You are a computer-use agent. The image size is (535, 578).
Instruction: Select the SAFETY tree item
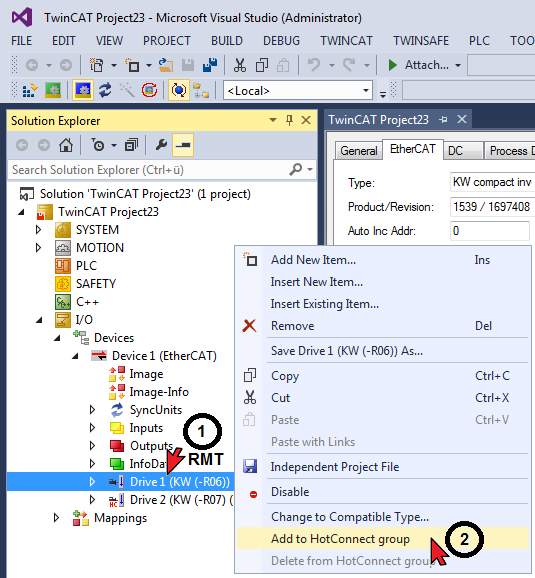tap(96, 284)
